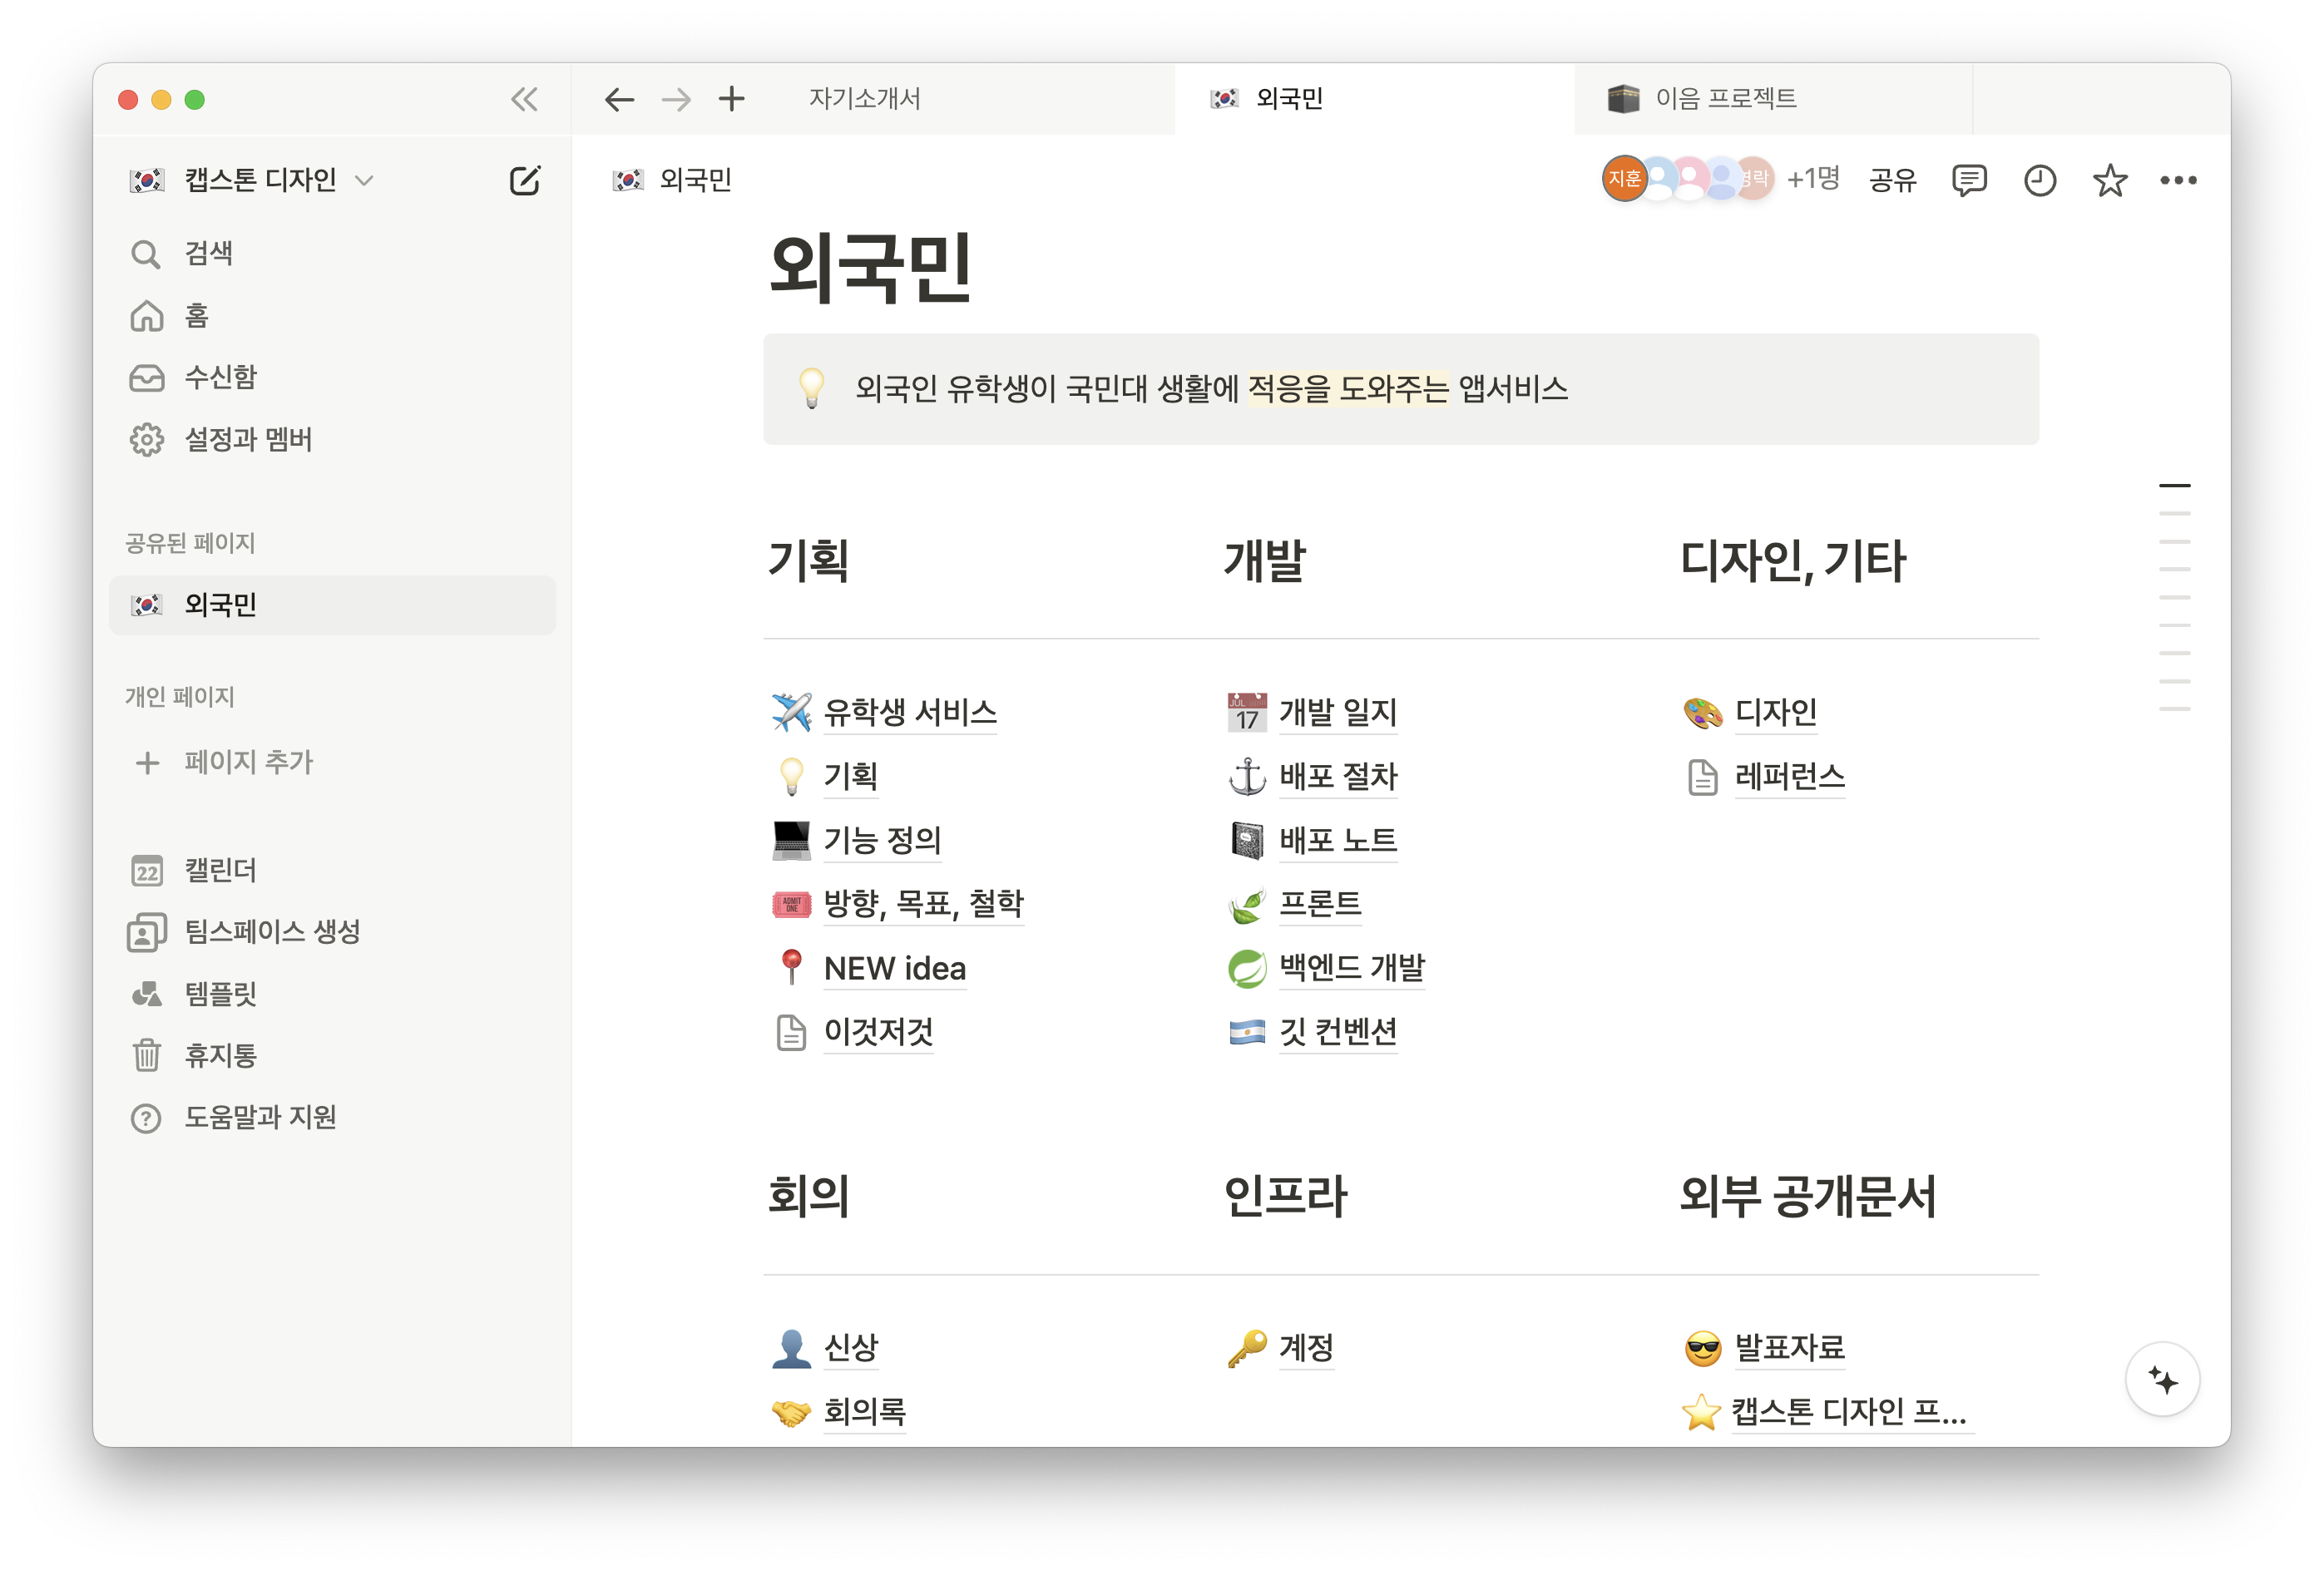
Task: Click the calendar icon beside 개발 일지
Action: click(x=1247, y=712)
